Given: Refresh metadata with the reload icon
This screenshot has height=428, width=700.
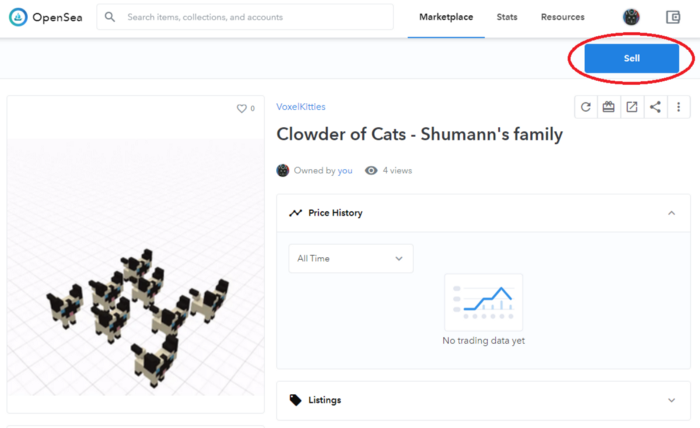Looking at the screenshot, I should click(x=586, y=107).
